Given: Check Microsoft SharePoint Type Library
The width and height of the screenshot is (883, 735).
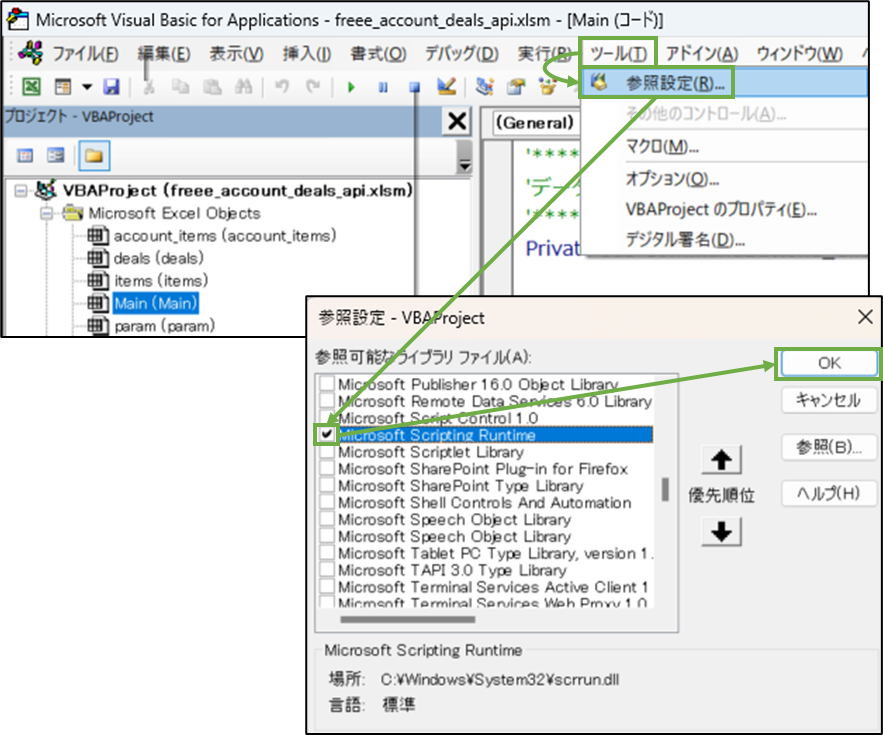Looking at the screenshot, I should point(327,485).
